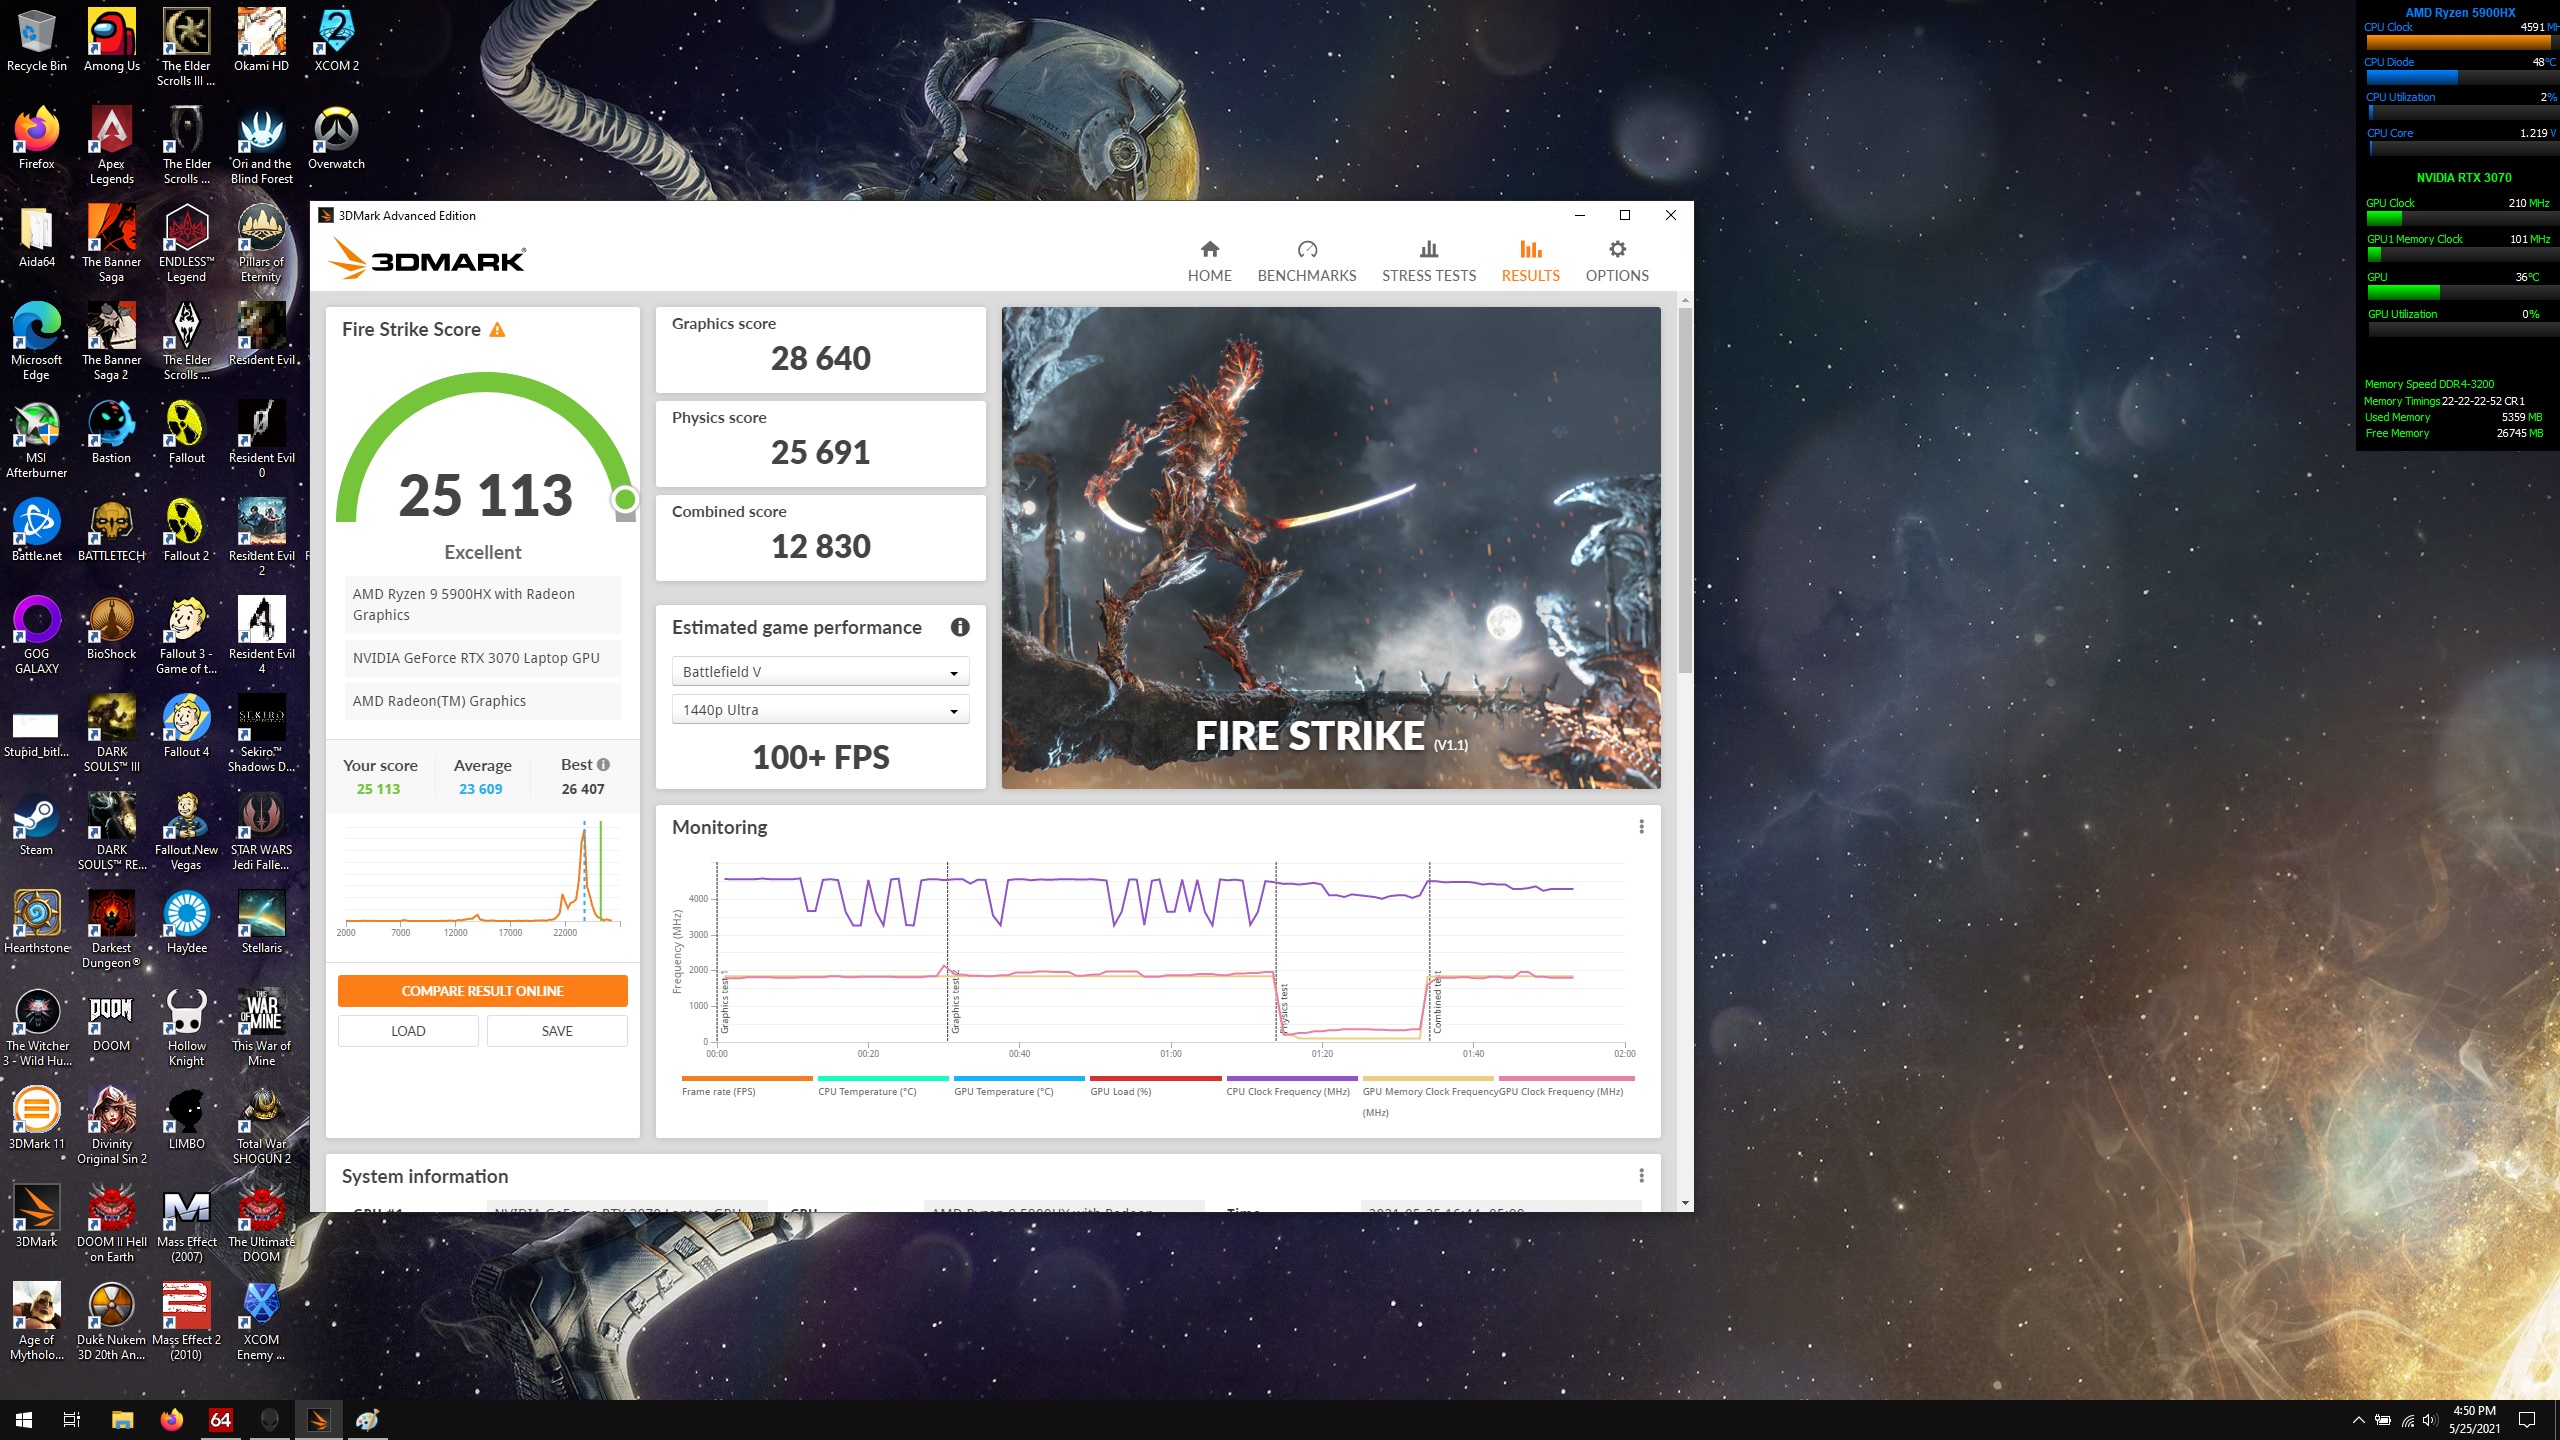2560x1440 pixels.
Task: Open the Windows Start menu
Action: (24, 1420)
